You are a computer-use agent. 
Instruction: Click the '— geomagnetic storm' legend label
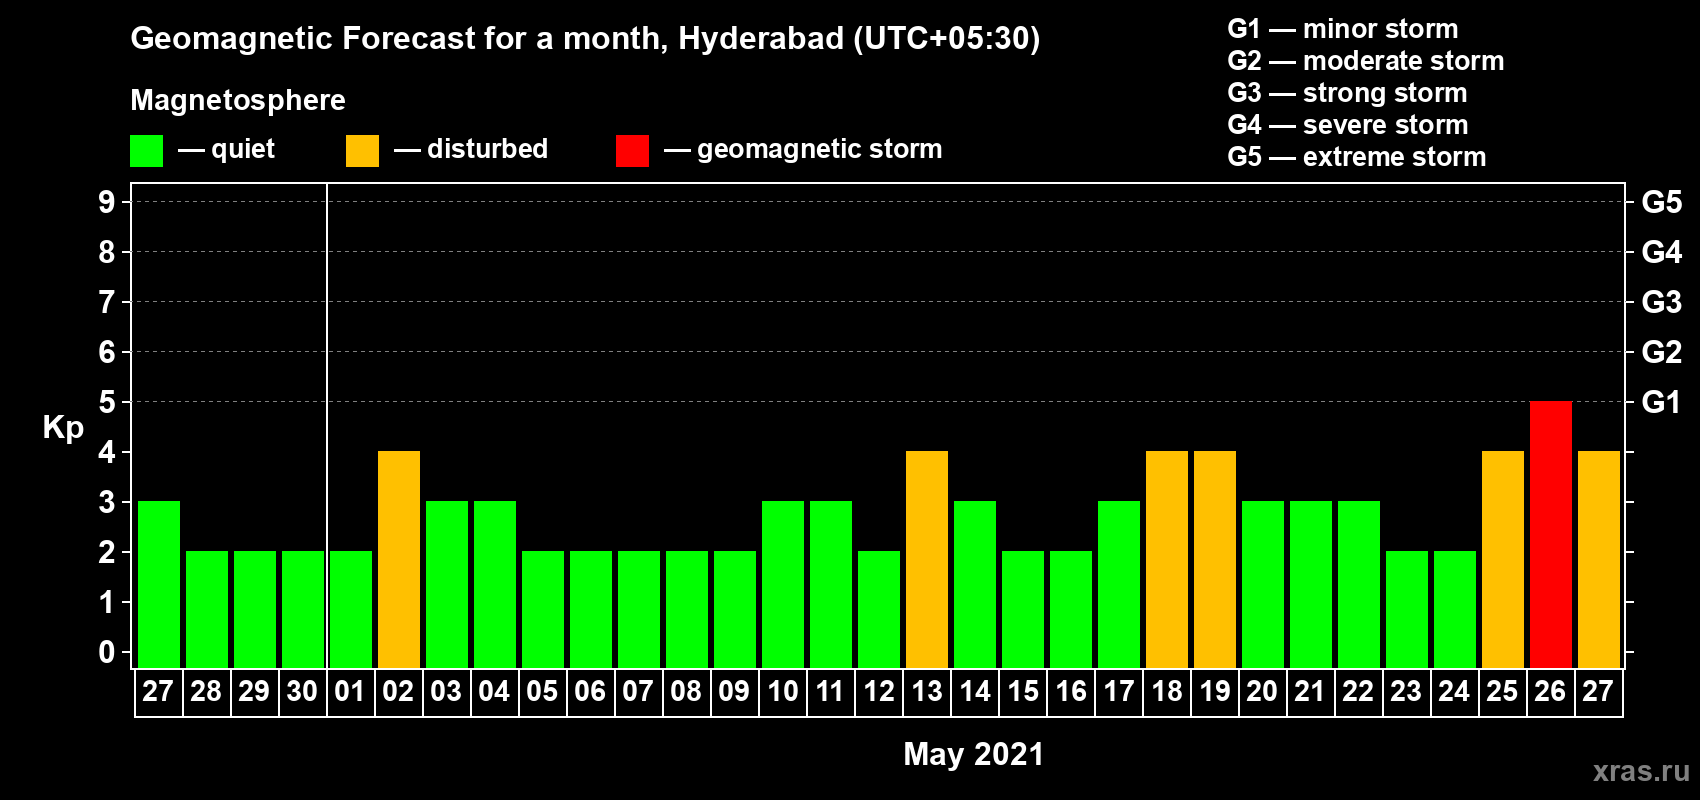[803, 150]
